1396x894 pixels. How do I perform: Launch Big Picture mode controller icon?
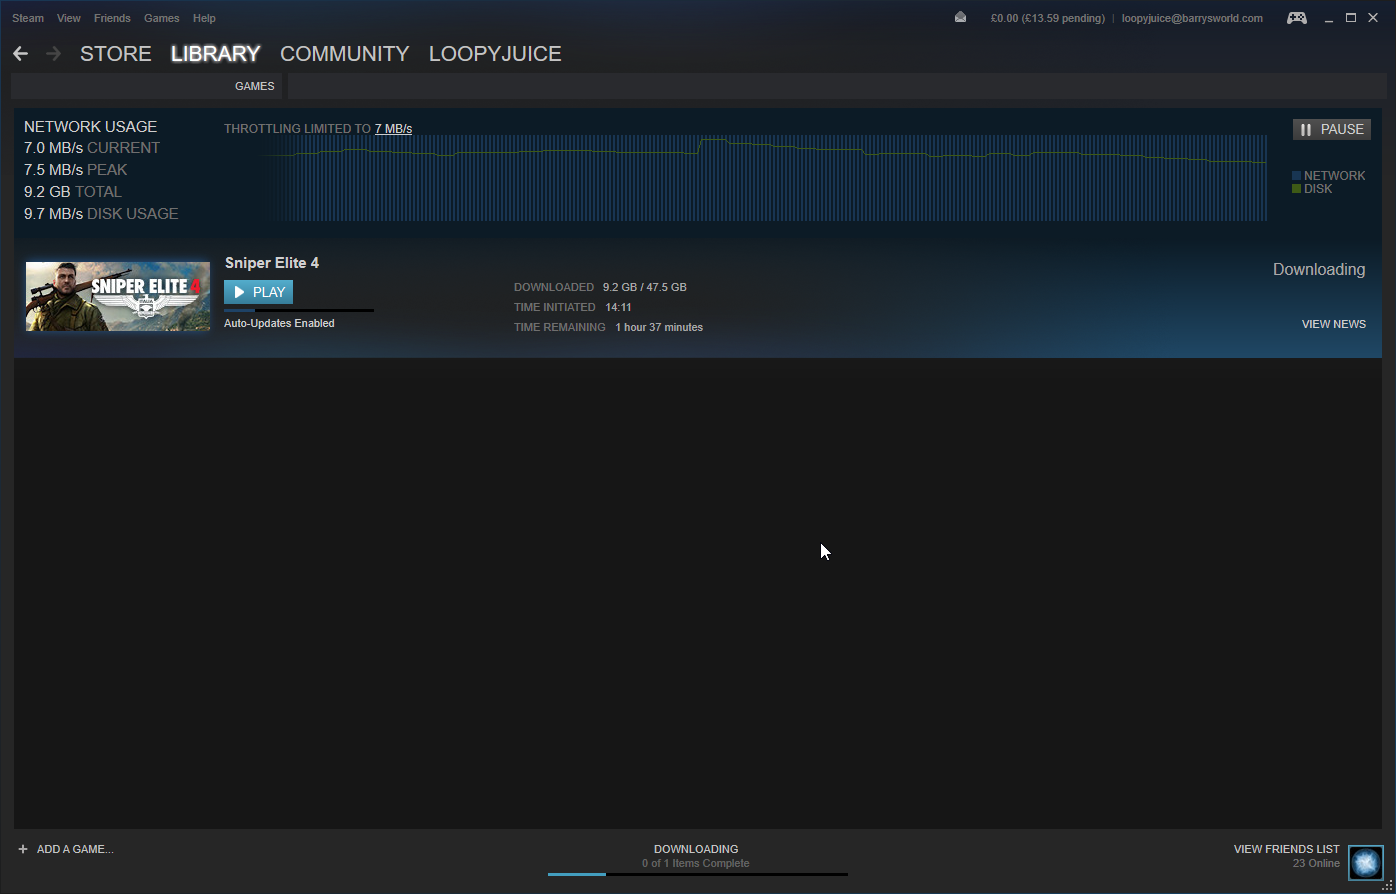1297,18
